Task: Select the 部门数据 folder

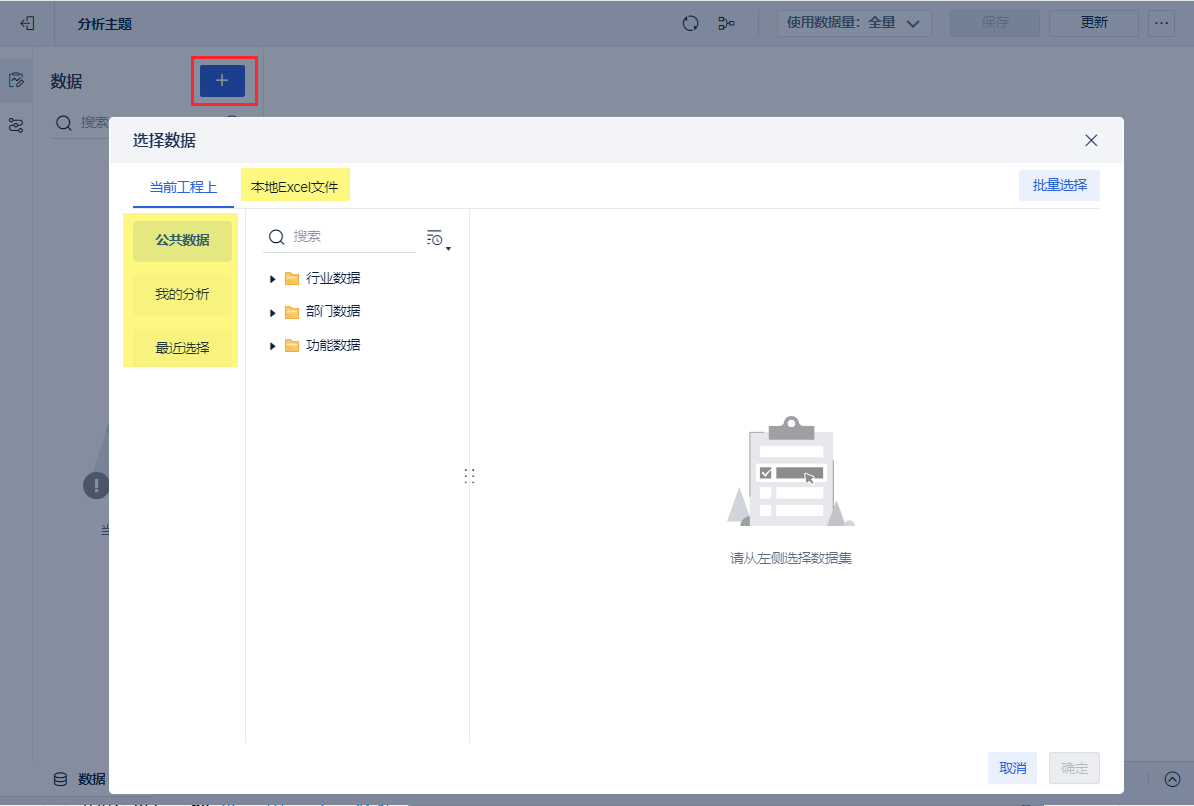Action: (x=322, y=311)
